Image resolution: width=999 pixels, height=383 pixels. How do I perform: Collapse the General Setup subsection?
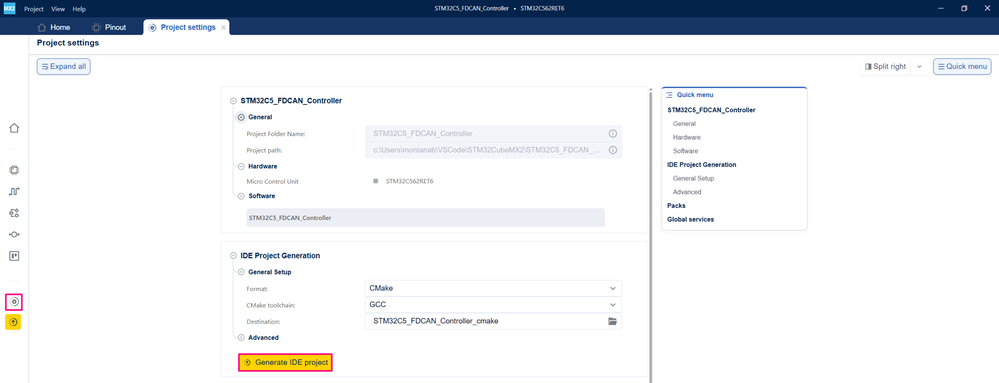pos(241,272)
